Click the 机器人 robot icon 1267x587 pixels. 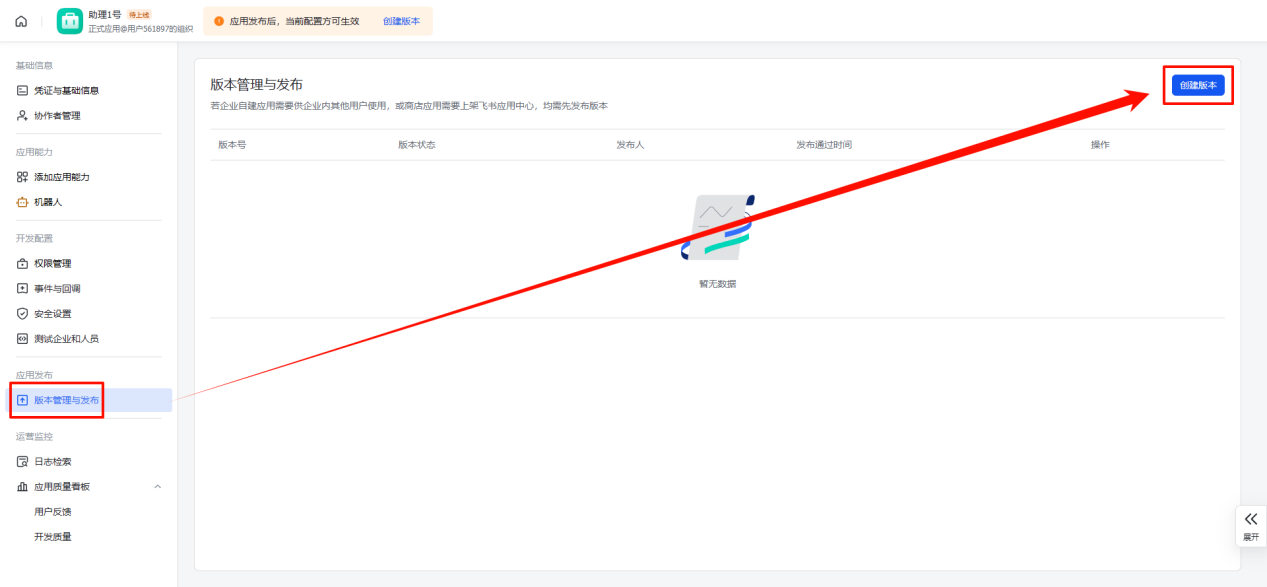(22, 202)
